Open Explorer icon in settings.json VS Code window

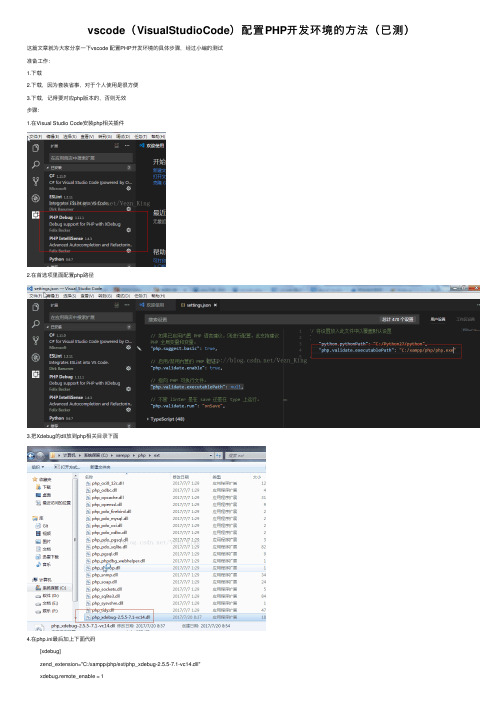(x=35, y=307)
